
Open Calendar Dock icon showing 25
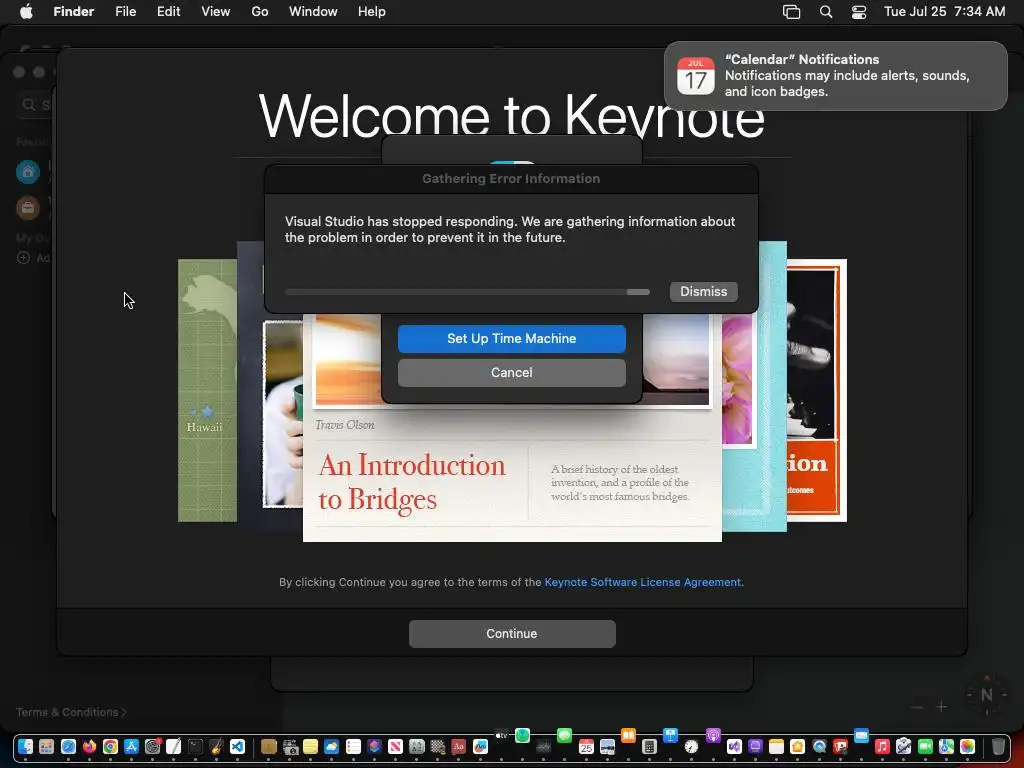[586, 746]
